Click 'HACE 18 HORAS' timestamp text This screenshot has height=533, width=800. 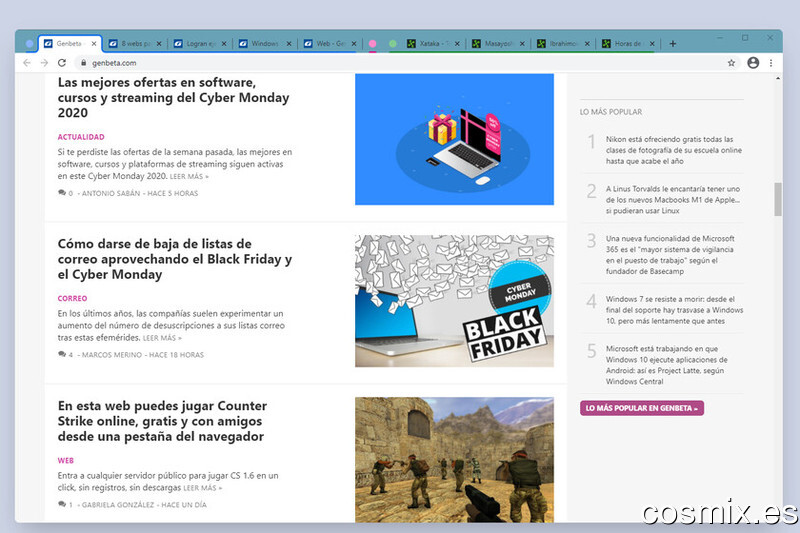(x=176, y=355)
